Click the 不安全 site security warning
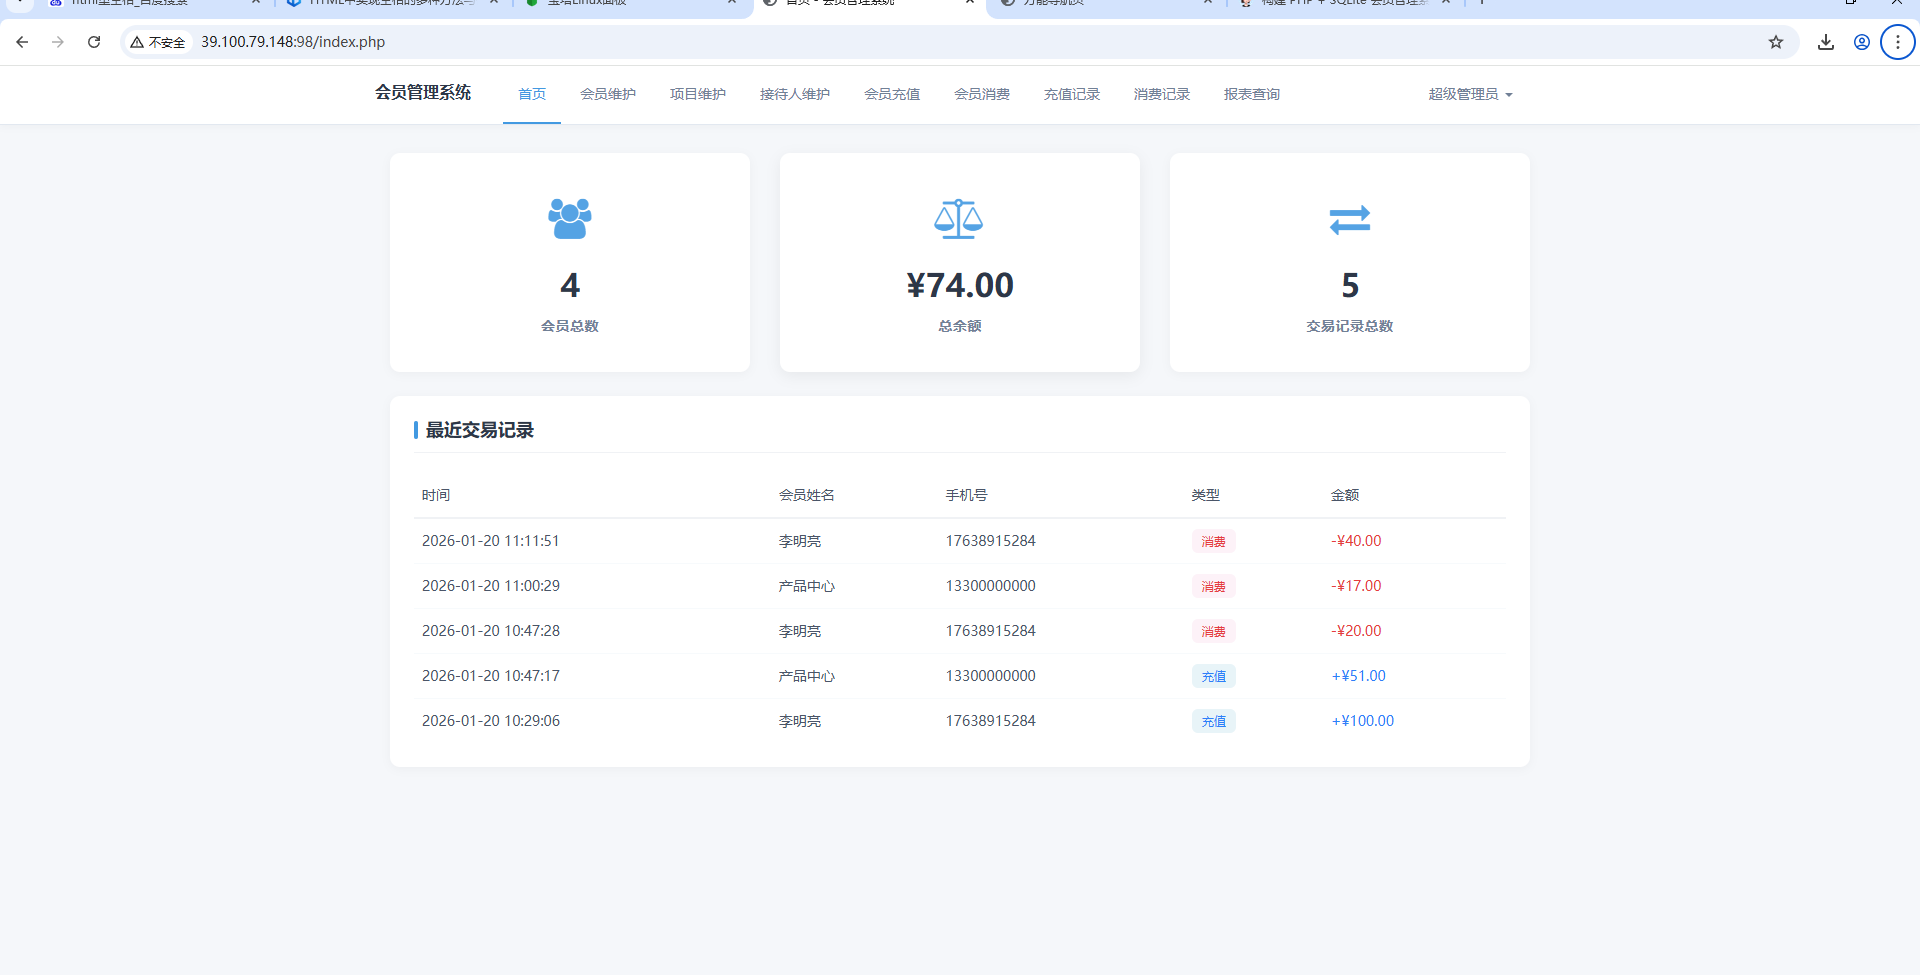Viewport: 1920px width, 975px height. (x=158, y=42)
